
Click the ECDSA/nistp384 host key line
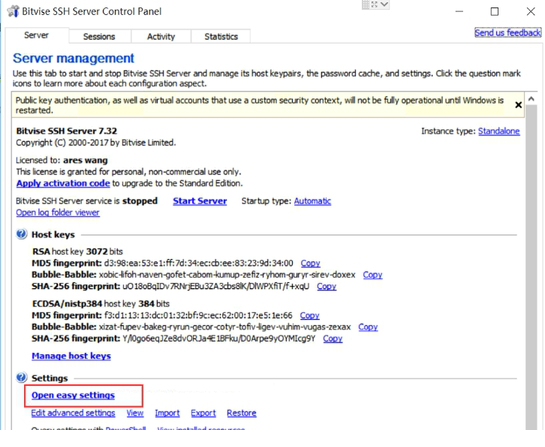(x=101, y=303)
